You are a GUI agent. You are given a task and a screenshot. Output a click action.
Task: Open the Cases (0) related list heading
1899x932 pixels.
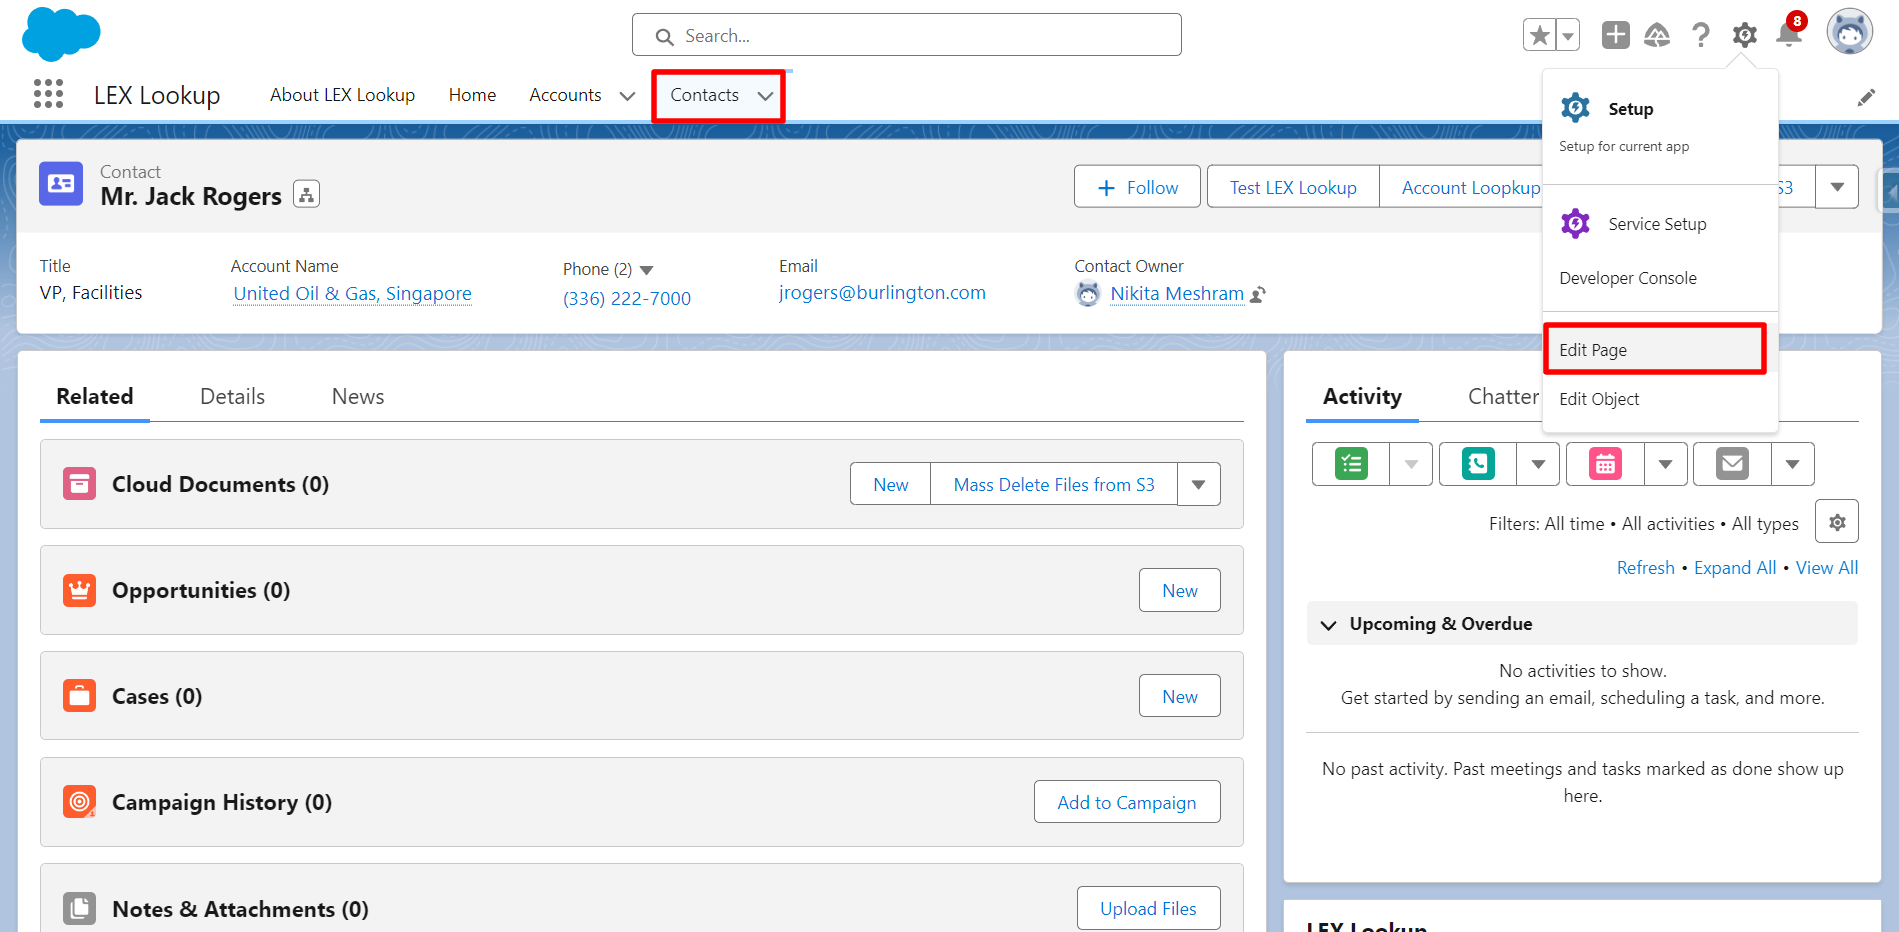click(x=157, y=696)
